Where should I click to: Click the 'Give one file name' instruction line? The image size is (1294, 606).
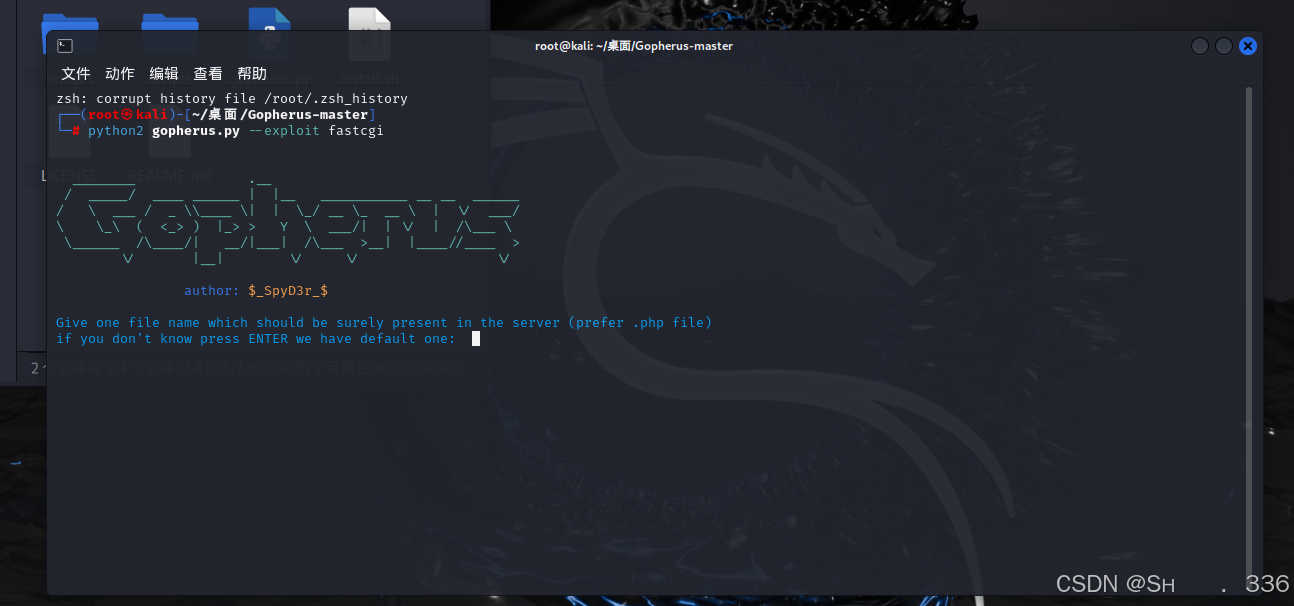click(384, 323)
